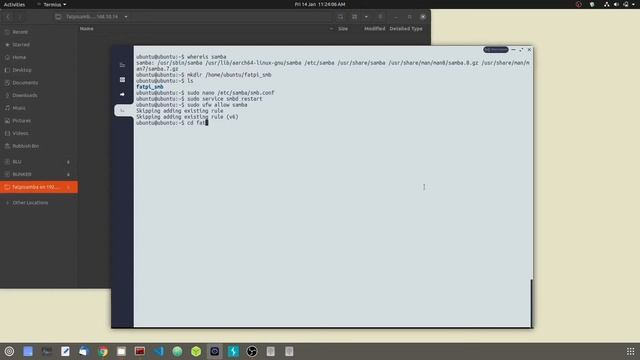The height and width of the screenshot is (360, 640).
Task: Go back in the Files window
Action: (8, 17)
